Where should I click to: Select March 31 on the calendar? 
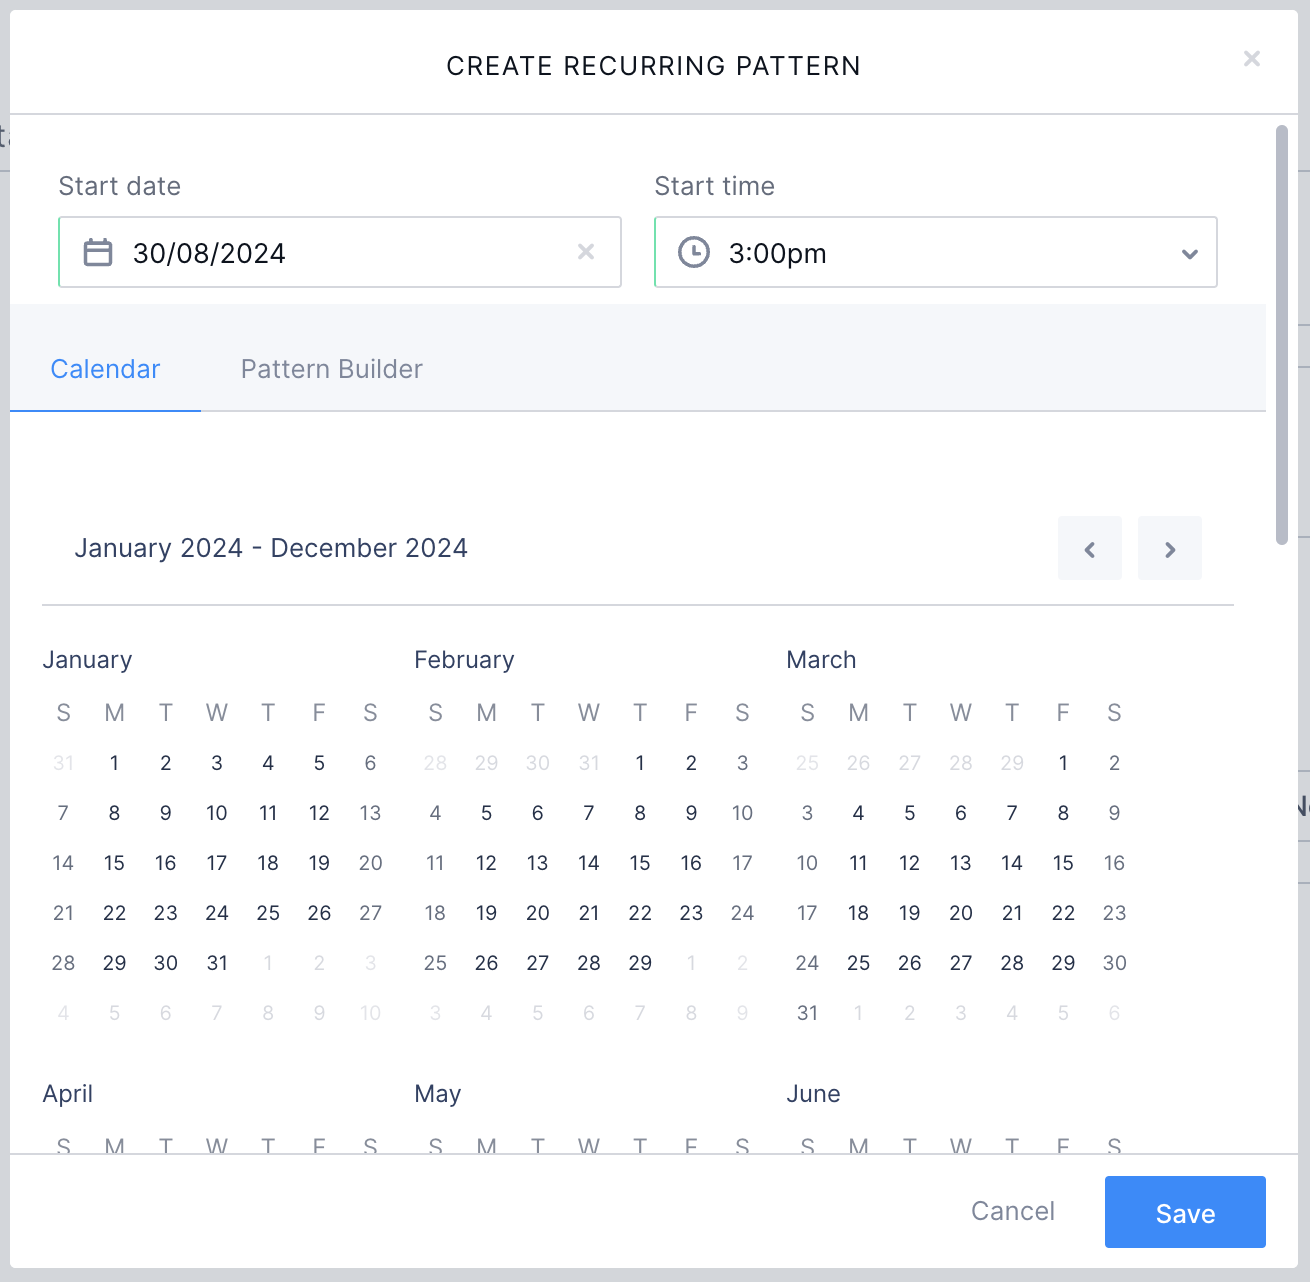click(807, 1013)
